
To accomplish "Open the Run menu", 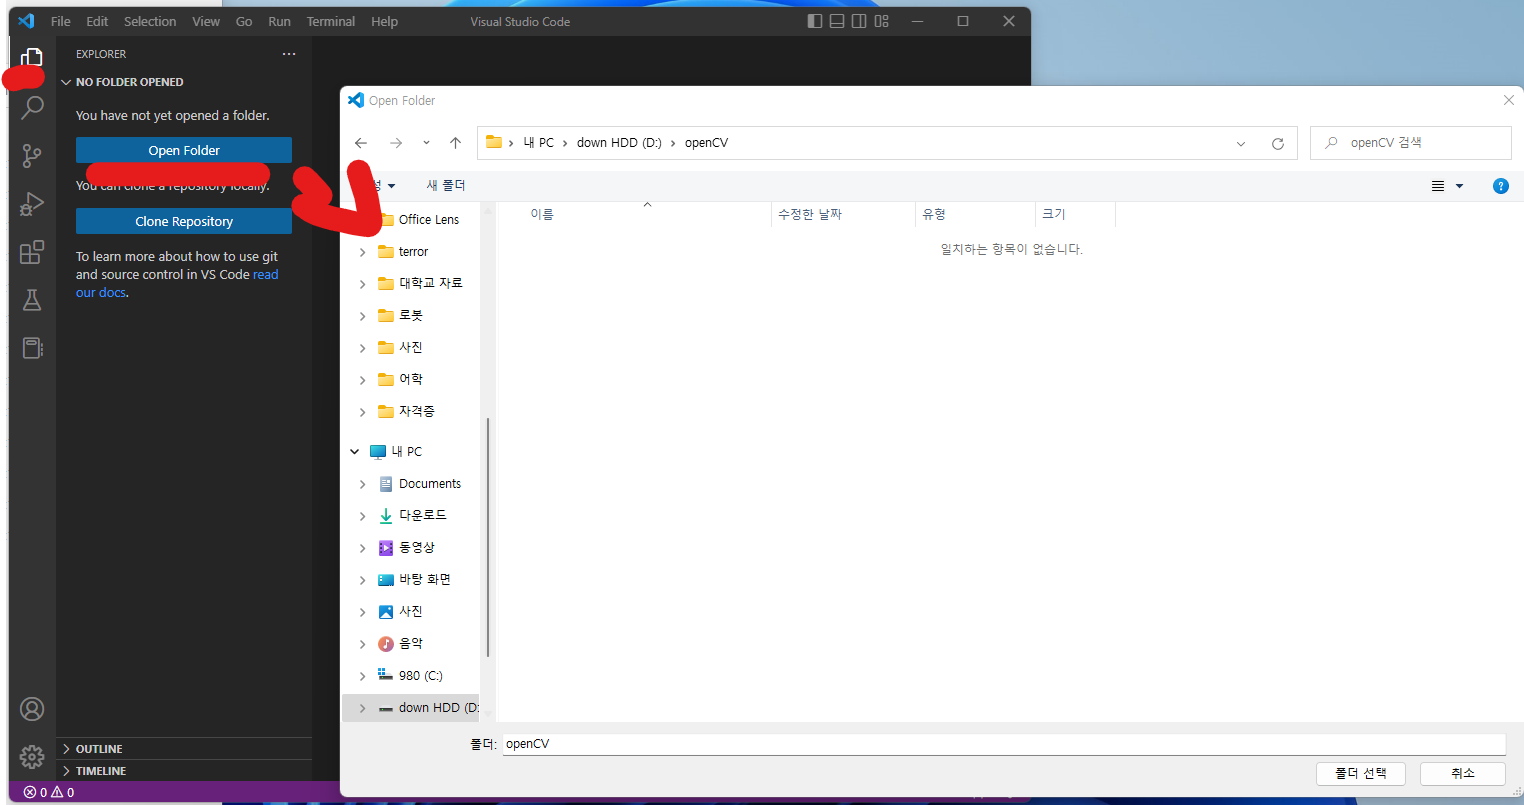I will tap(280, 21).
